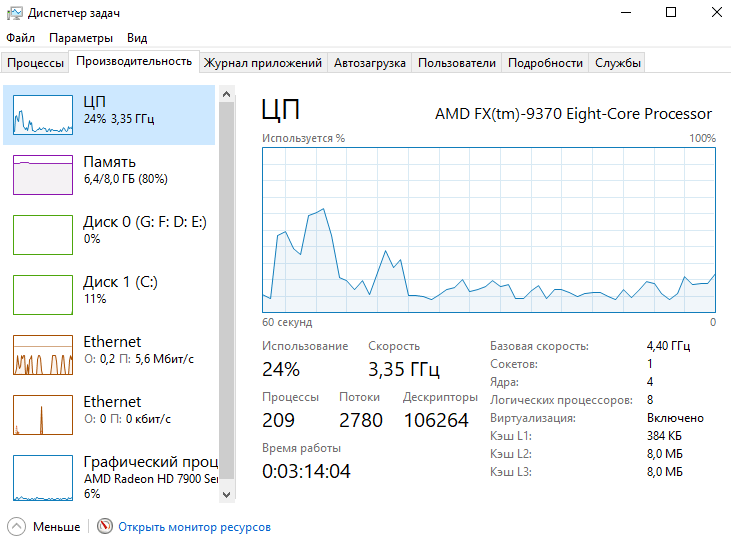Screen dimensions: 731x548
Task: Open the Открыть монитор ресурсов link
Action: tap(194, 527)
